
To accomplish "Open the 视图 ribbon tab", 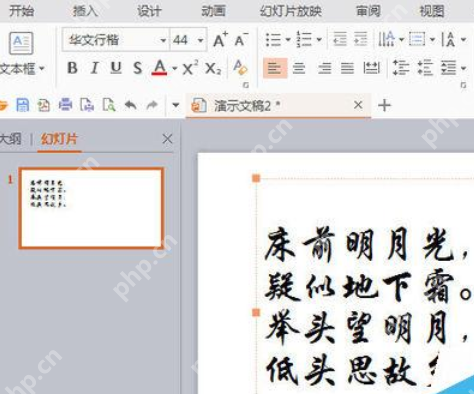I will [432, 11].
